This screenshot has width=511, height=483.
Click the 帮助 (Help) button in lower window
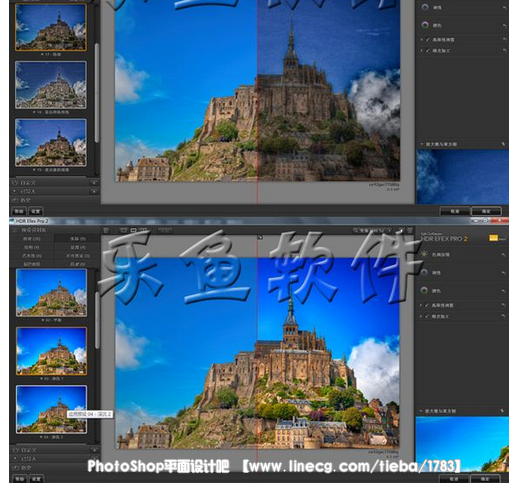pyautogui.click(x=19, y=479)
